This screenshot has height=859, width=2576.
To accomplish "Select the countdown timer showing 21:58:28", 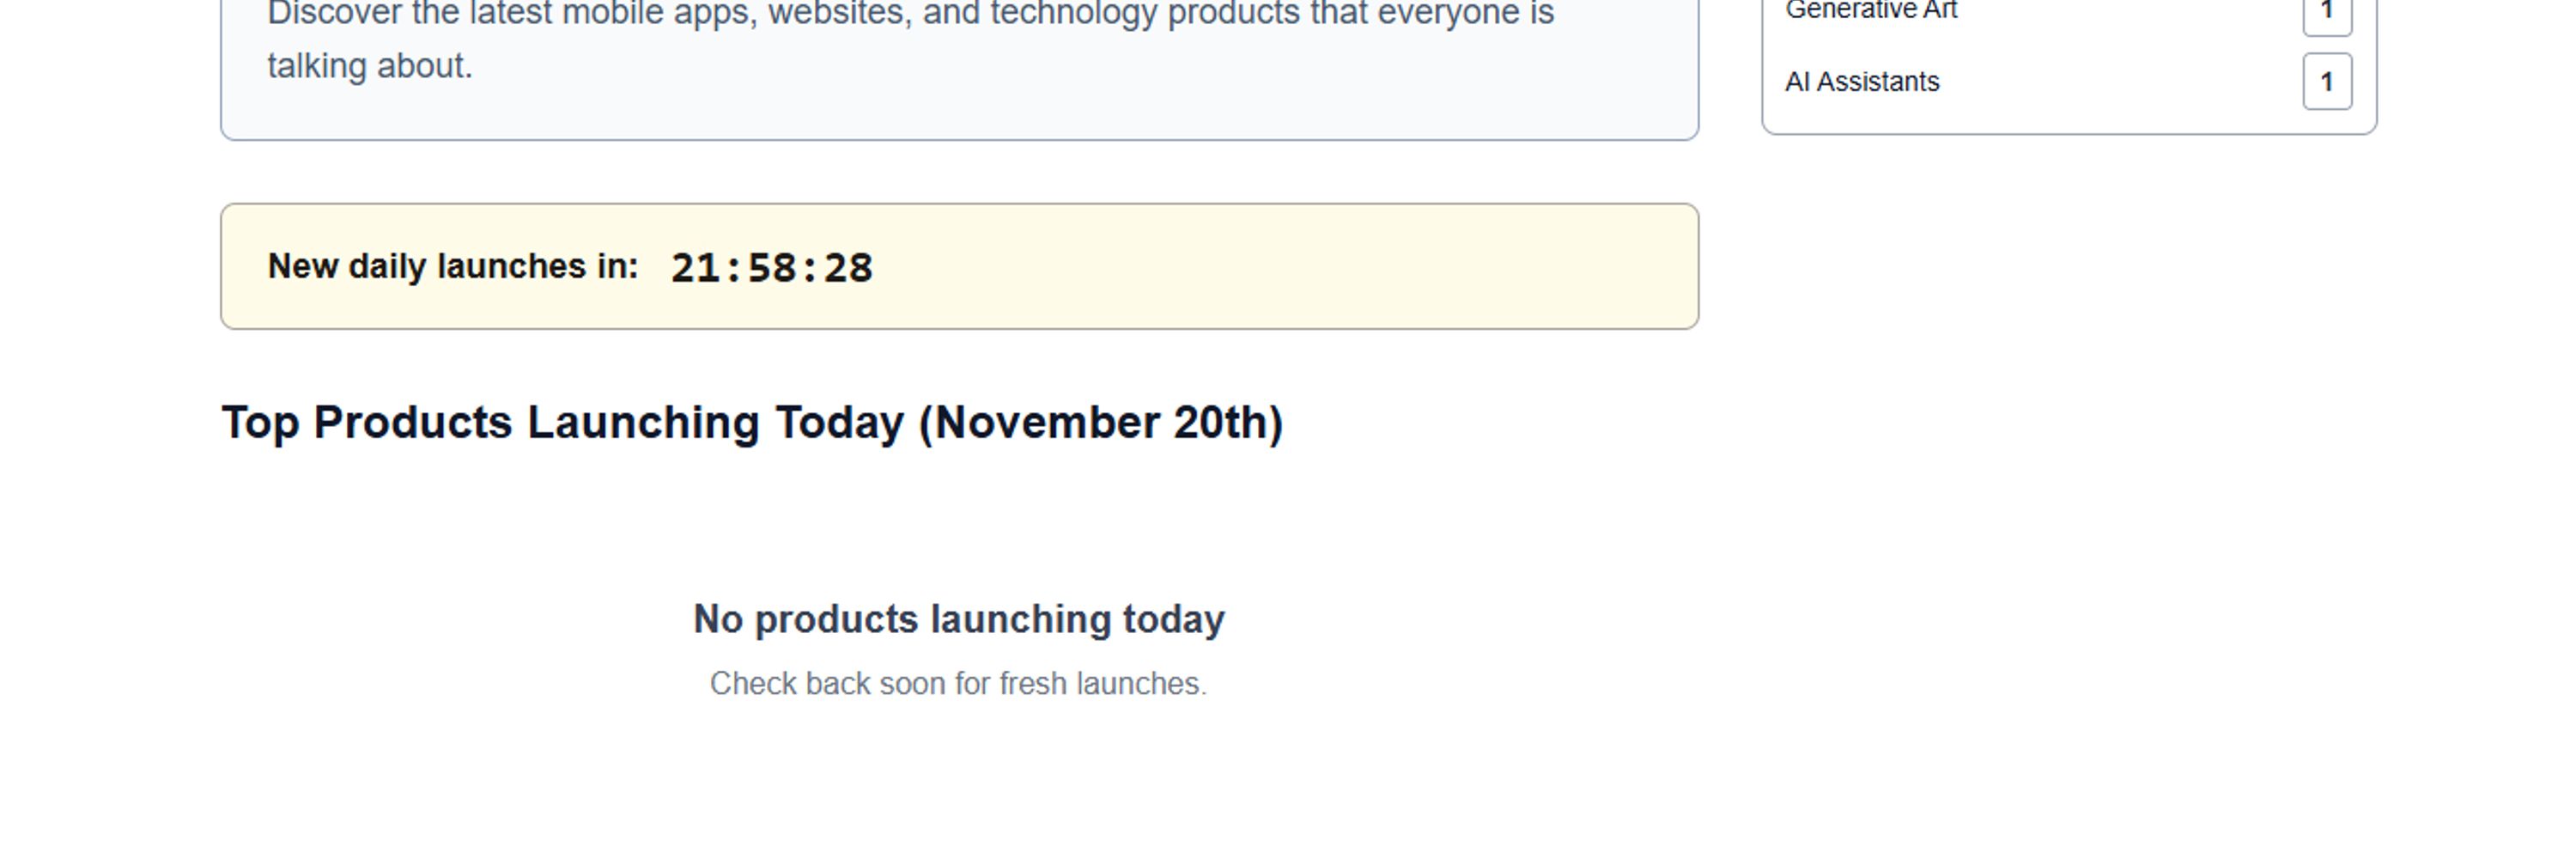I will pyautogui.click(x=772, y=267).
